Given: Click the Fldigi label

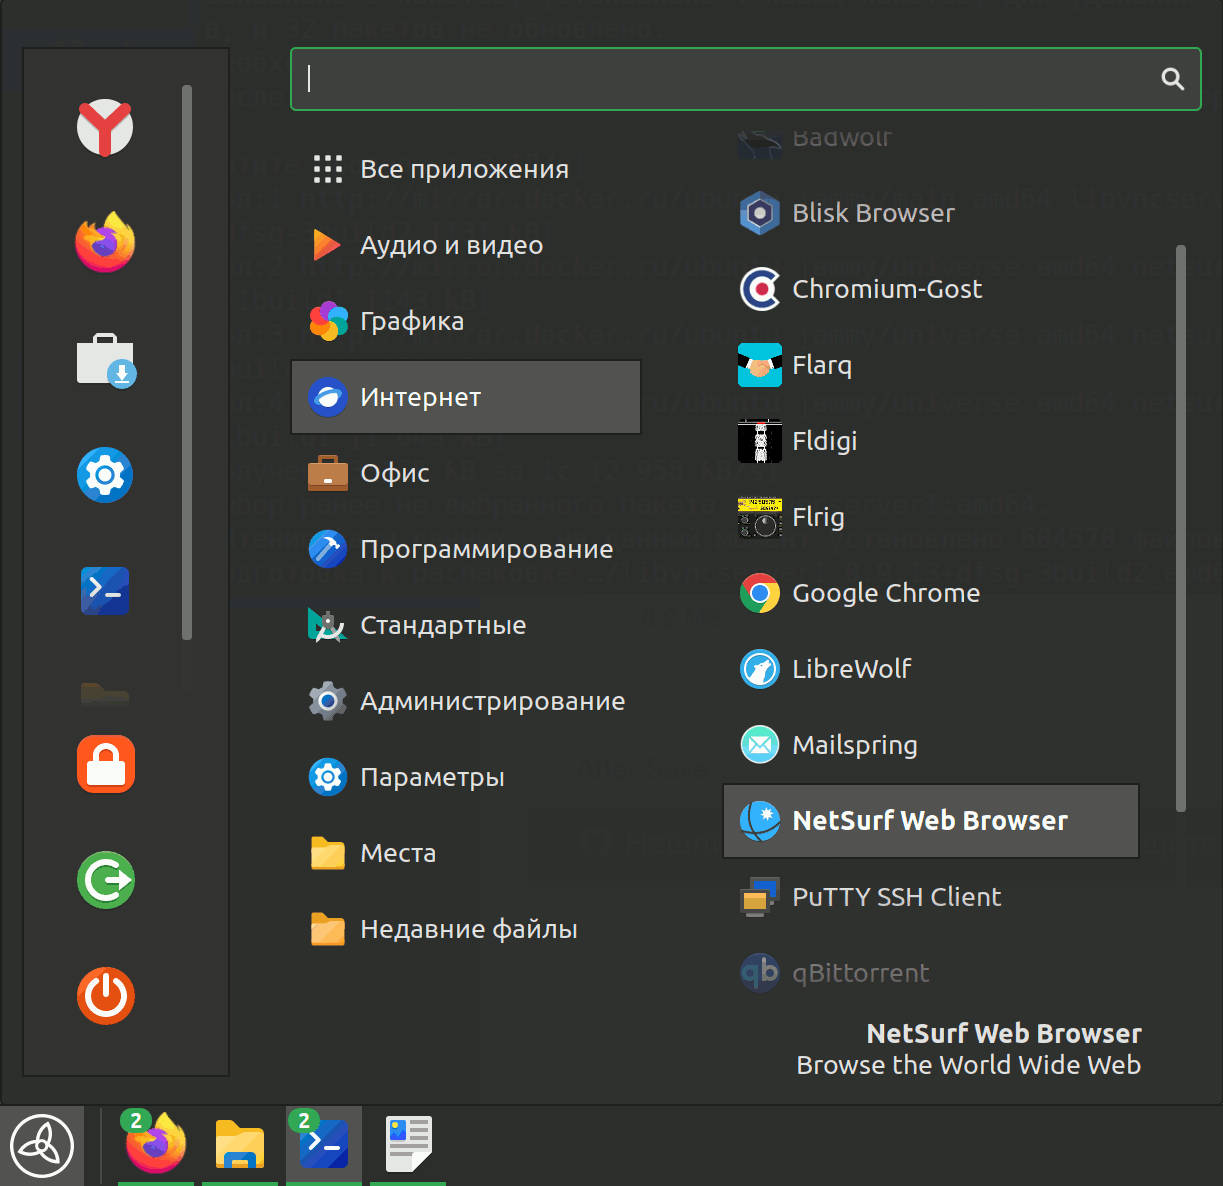Looking at the screenshot, I should click(825, 441).
